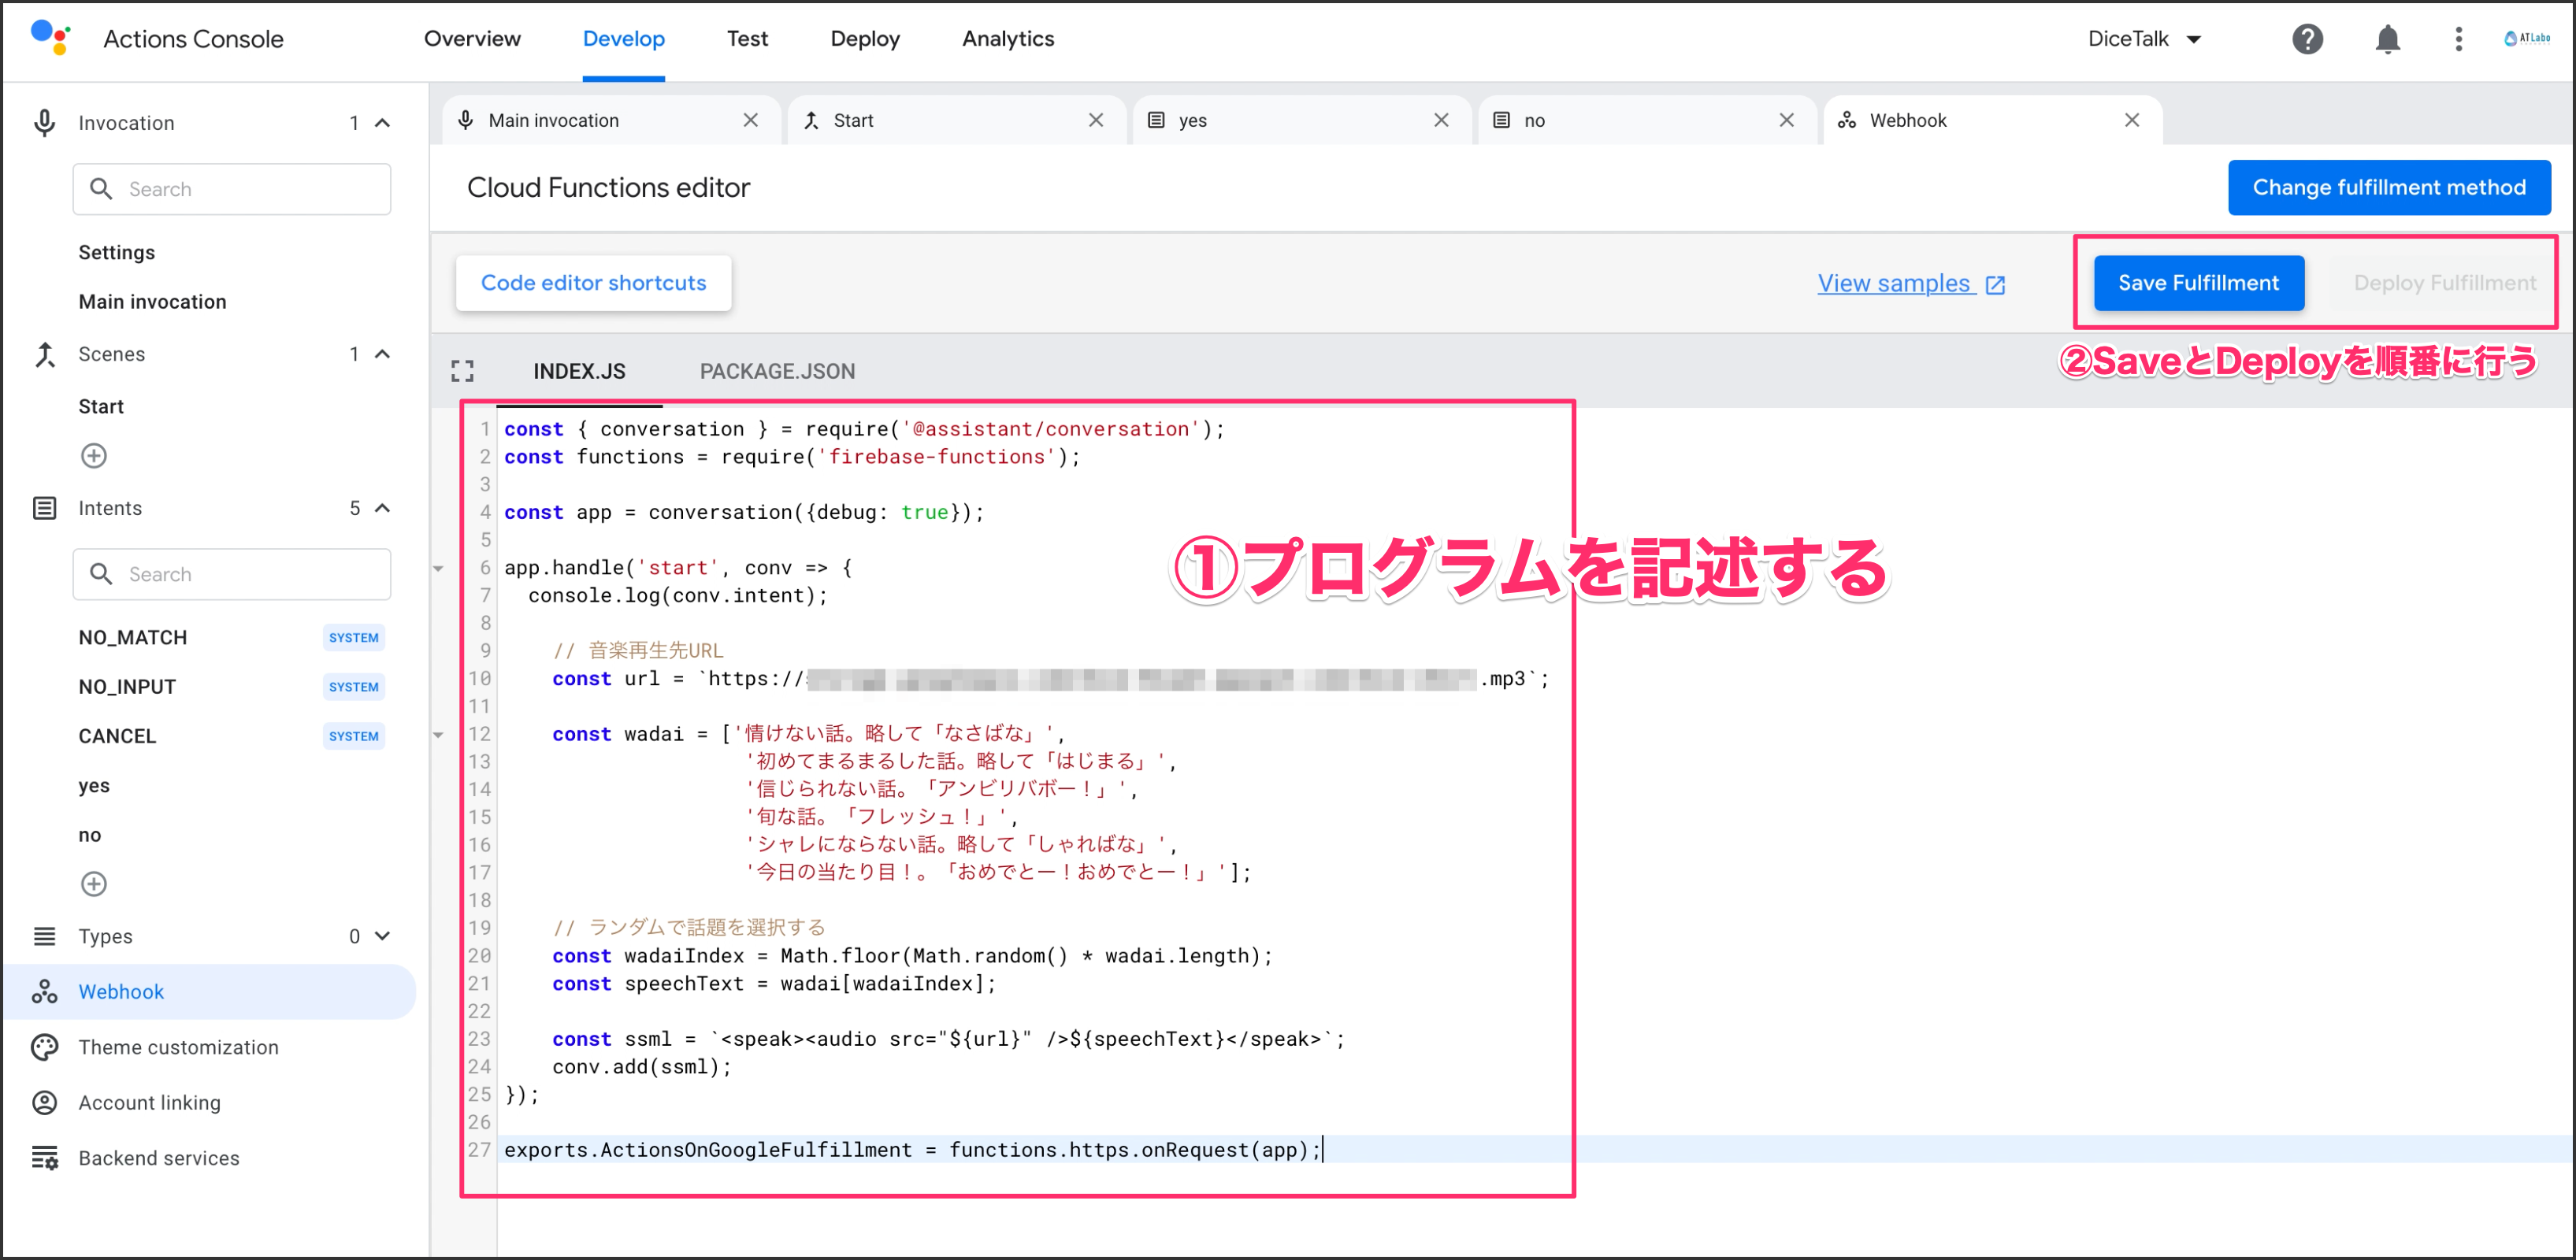This screenshot has width=2576, height=1260.
Task: Collapse the Scenes section
Action: pyautogui.click(x=382, y=354)
